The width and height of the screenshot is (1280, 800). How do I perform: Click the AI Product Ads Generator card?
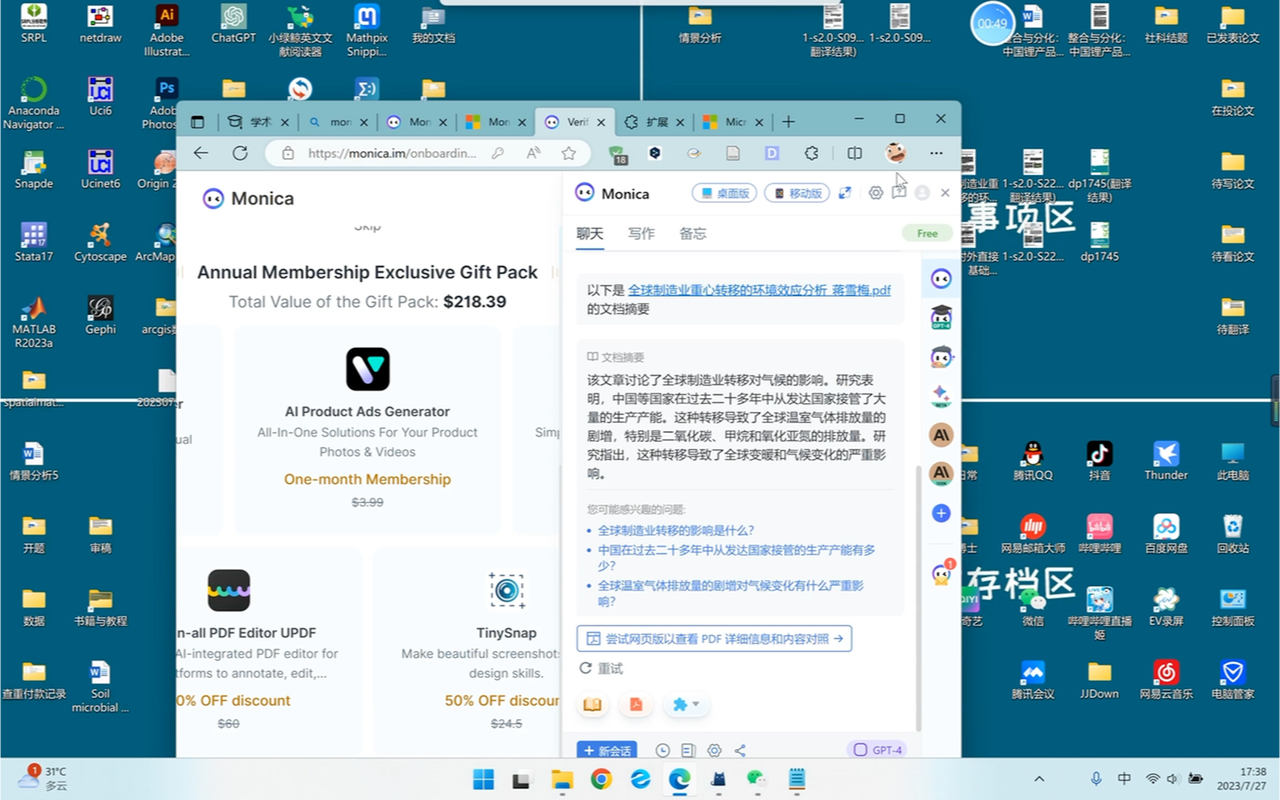coord(368,430)
